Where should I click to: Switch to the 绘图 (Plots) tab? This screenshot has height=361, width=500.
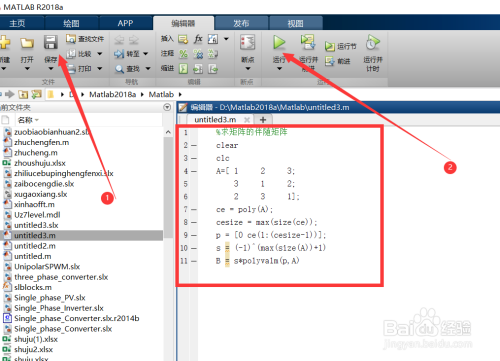click(71, 23)
